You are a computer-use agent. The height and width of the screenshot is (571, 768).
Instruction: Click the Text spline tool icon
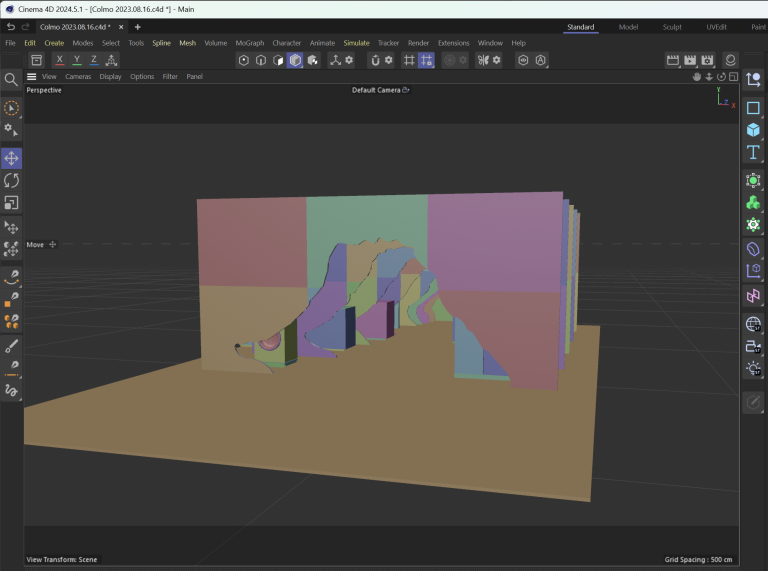753,152
